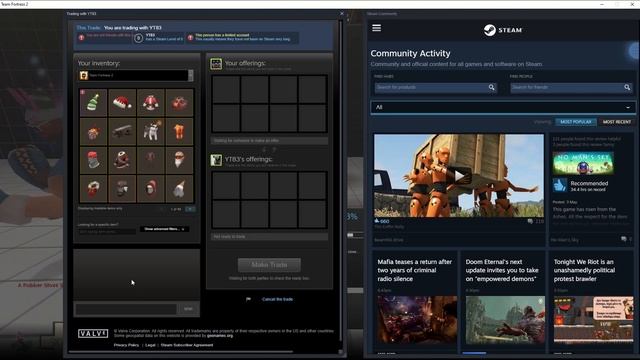Play the crash test dummies video
Viewport: 640px width, 360px height.
point(459,176)
